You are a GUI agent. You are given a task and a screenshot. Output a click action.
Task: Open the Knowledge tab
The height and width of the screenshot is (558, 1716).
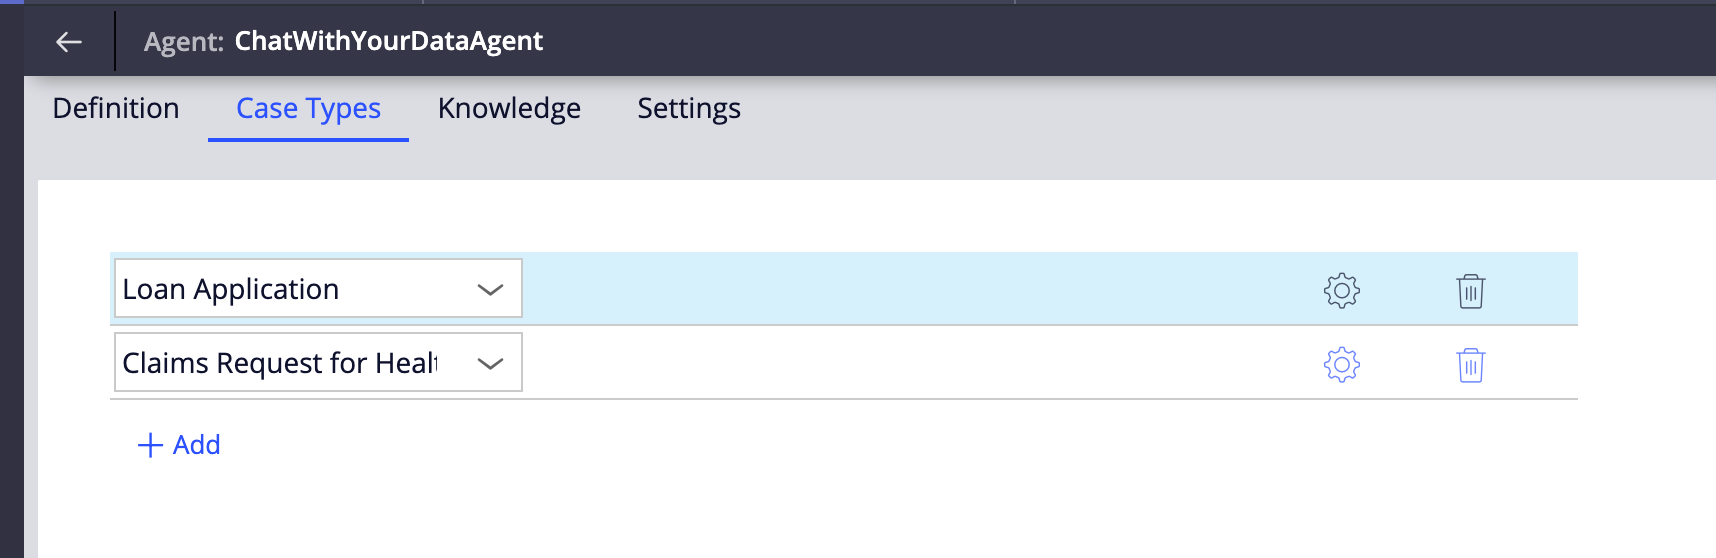pyautogui.click(x=509, y=108)
